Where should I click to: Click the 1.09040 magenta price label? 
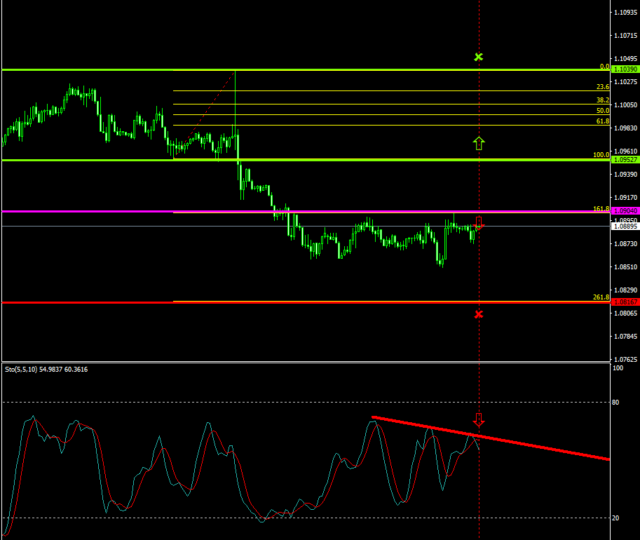click(x=624, y=212)
